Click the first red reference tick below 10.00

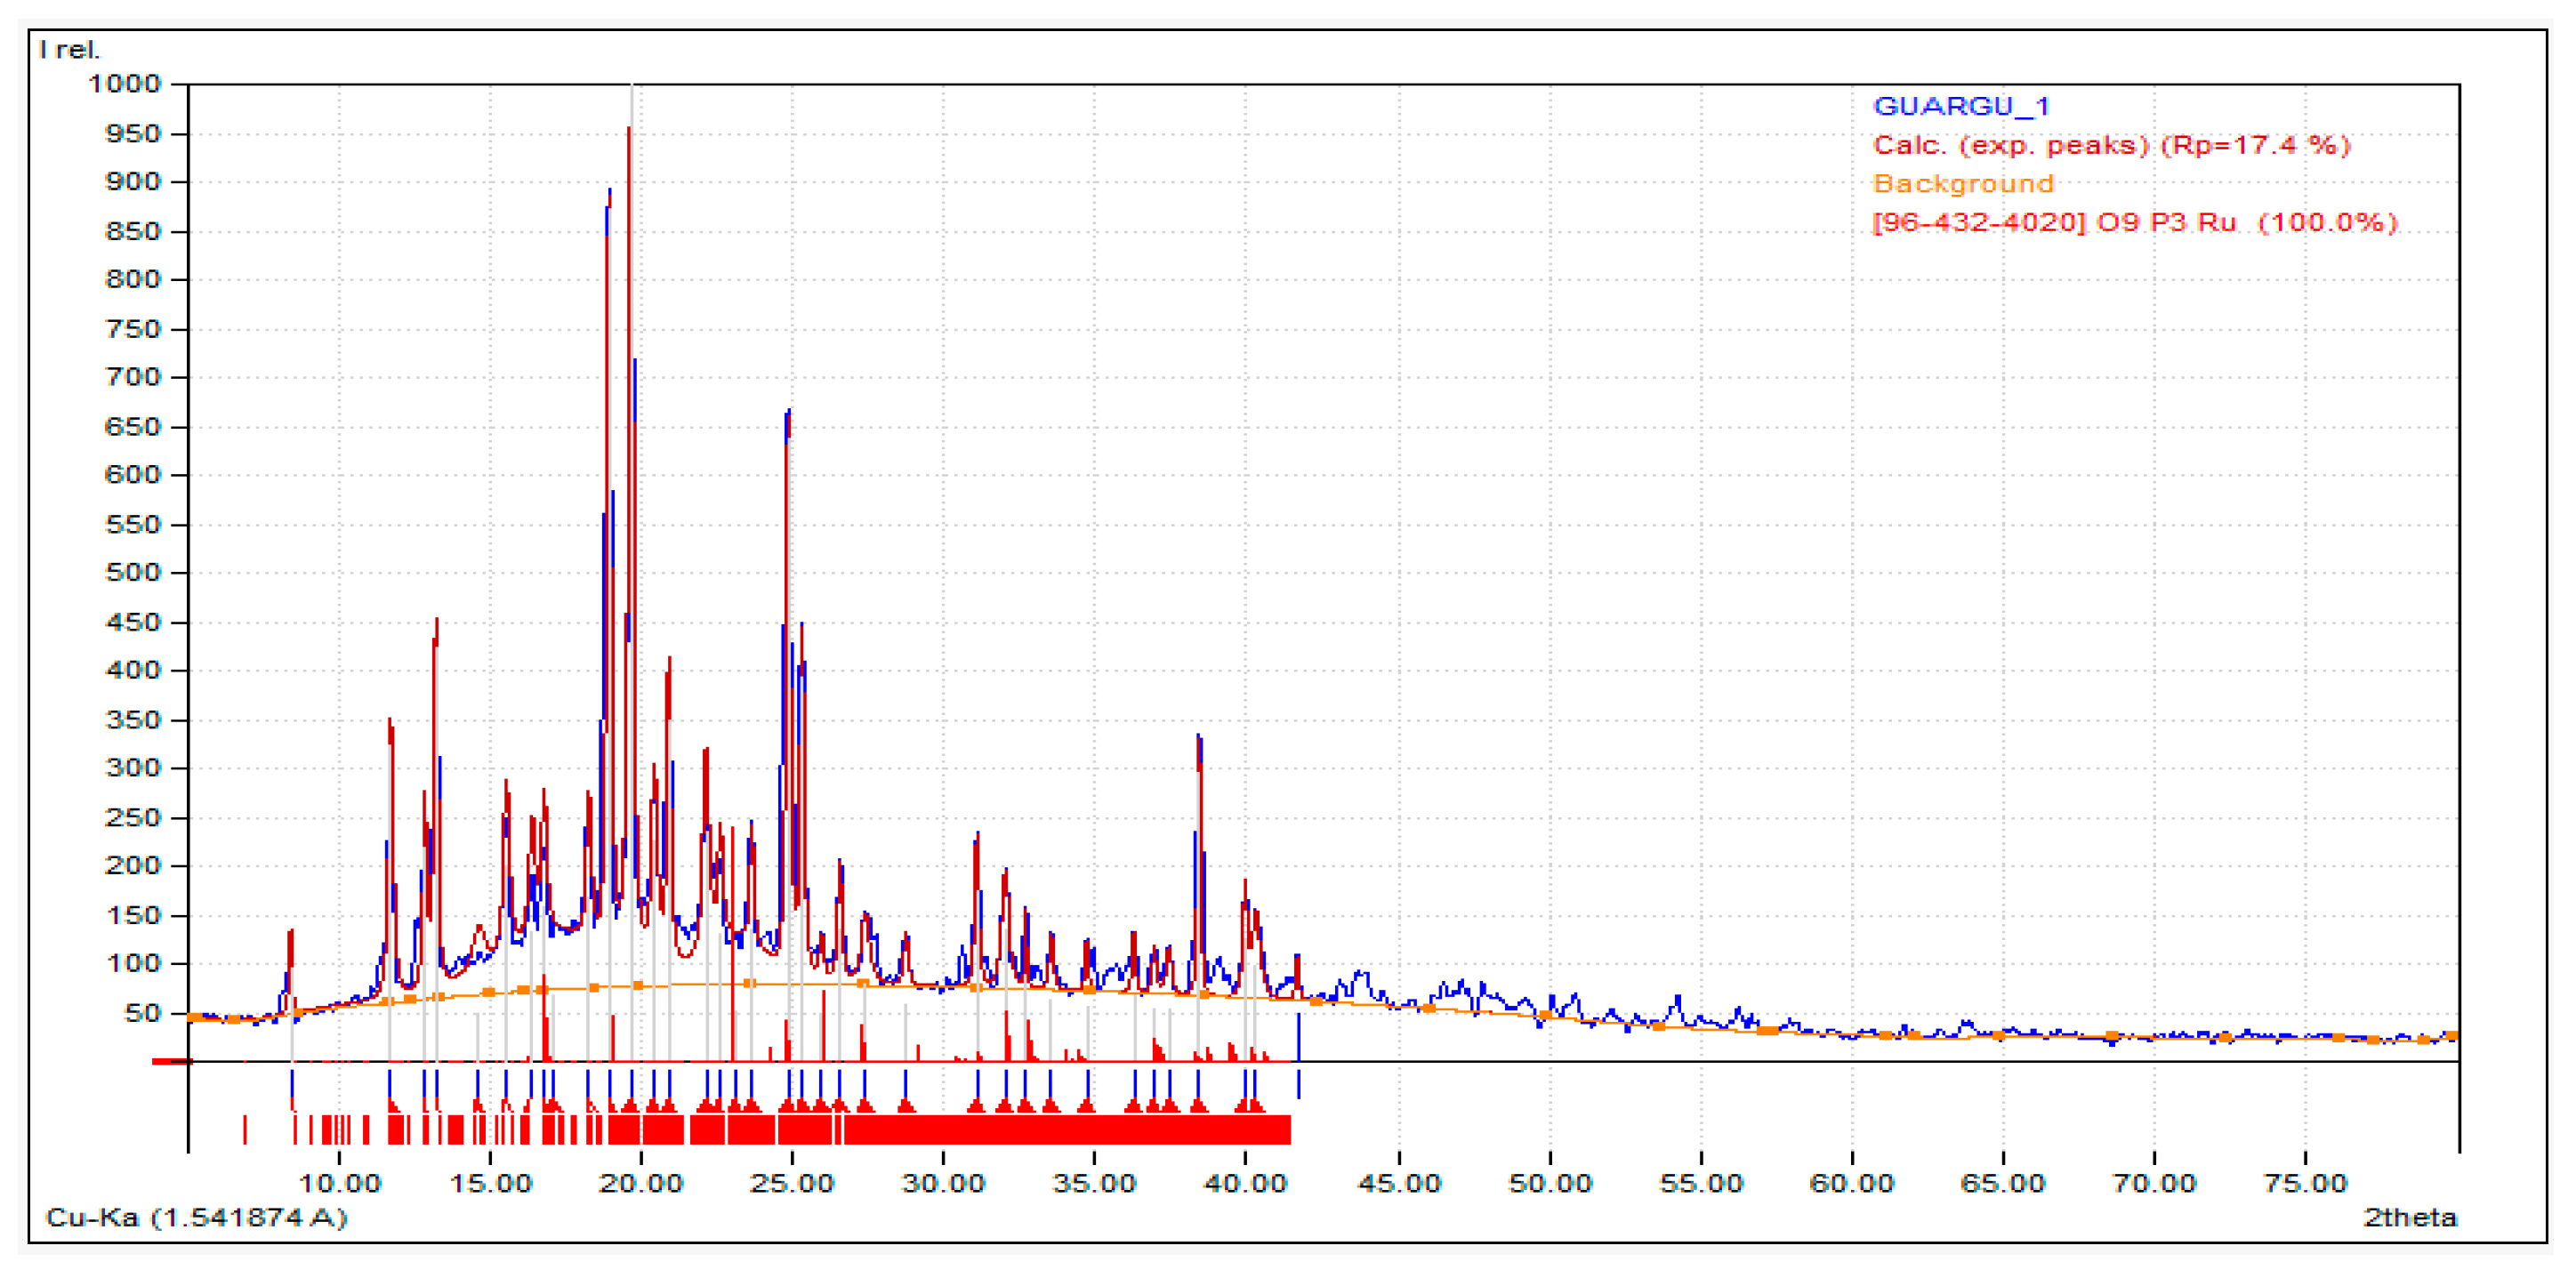click(x=245, y=1130)
